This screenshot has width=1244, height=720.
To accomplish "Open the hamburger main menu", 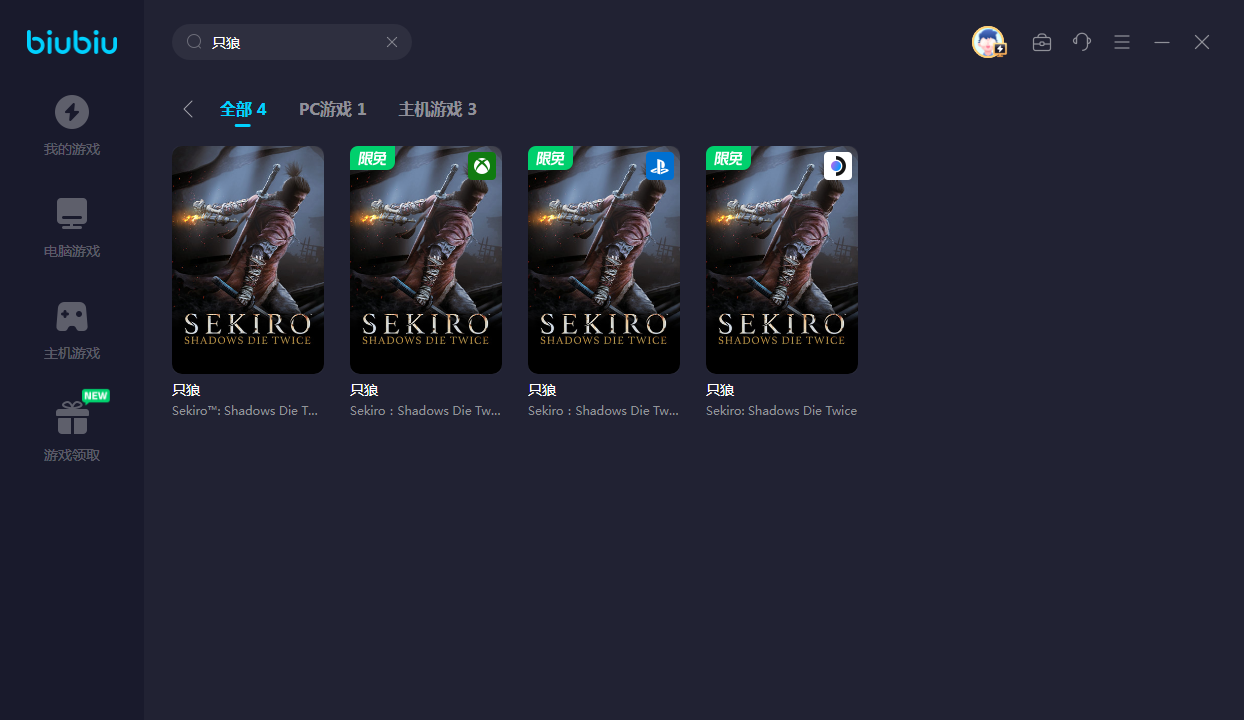I will tap(1122, 42).
